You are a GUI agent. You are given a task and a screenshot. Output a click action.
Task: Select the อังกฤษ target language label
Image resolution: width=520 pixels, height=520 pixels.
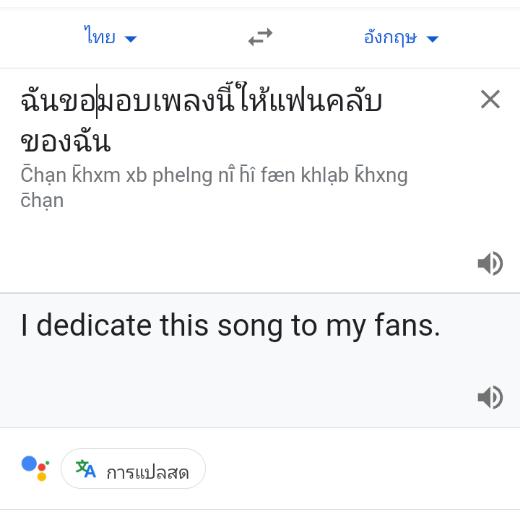(x=390, y=37)
